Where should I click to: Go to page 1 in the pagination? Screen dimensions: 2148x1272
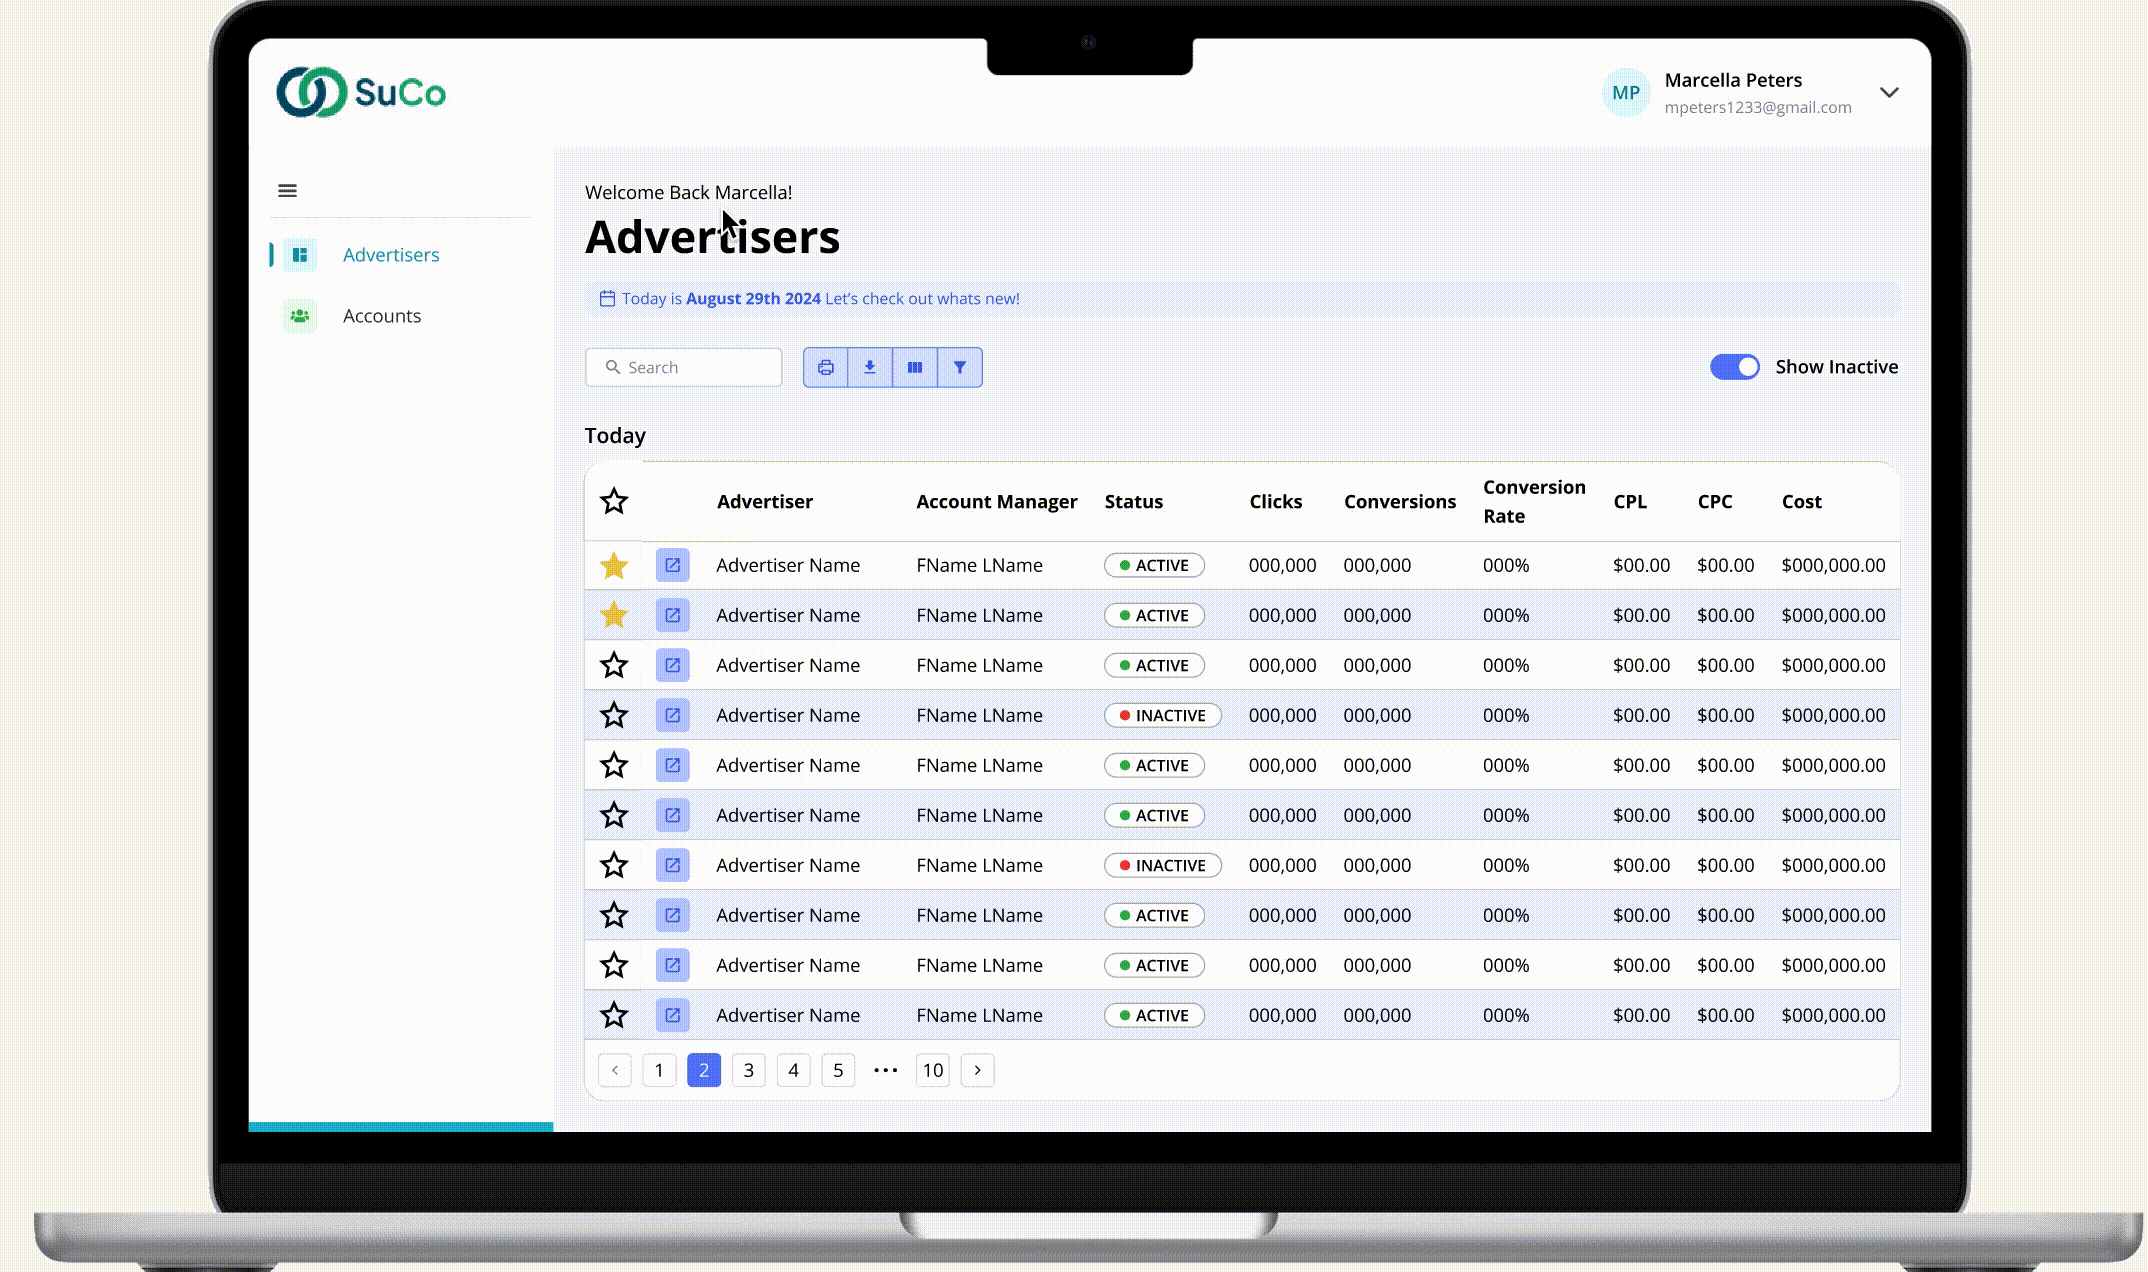(x=659, y=1070)
